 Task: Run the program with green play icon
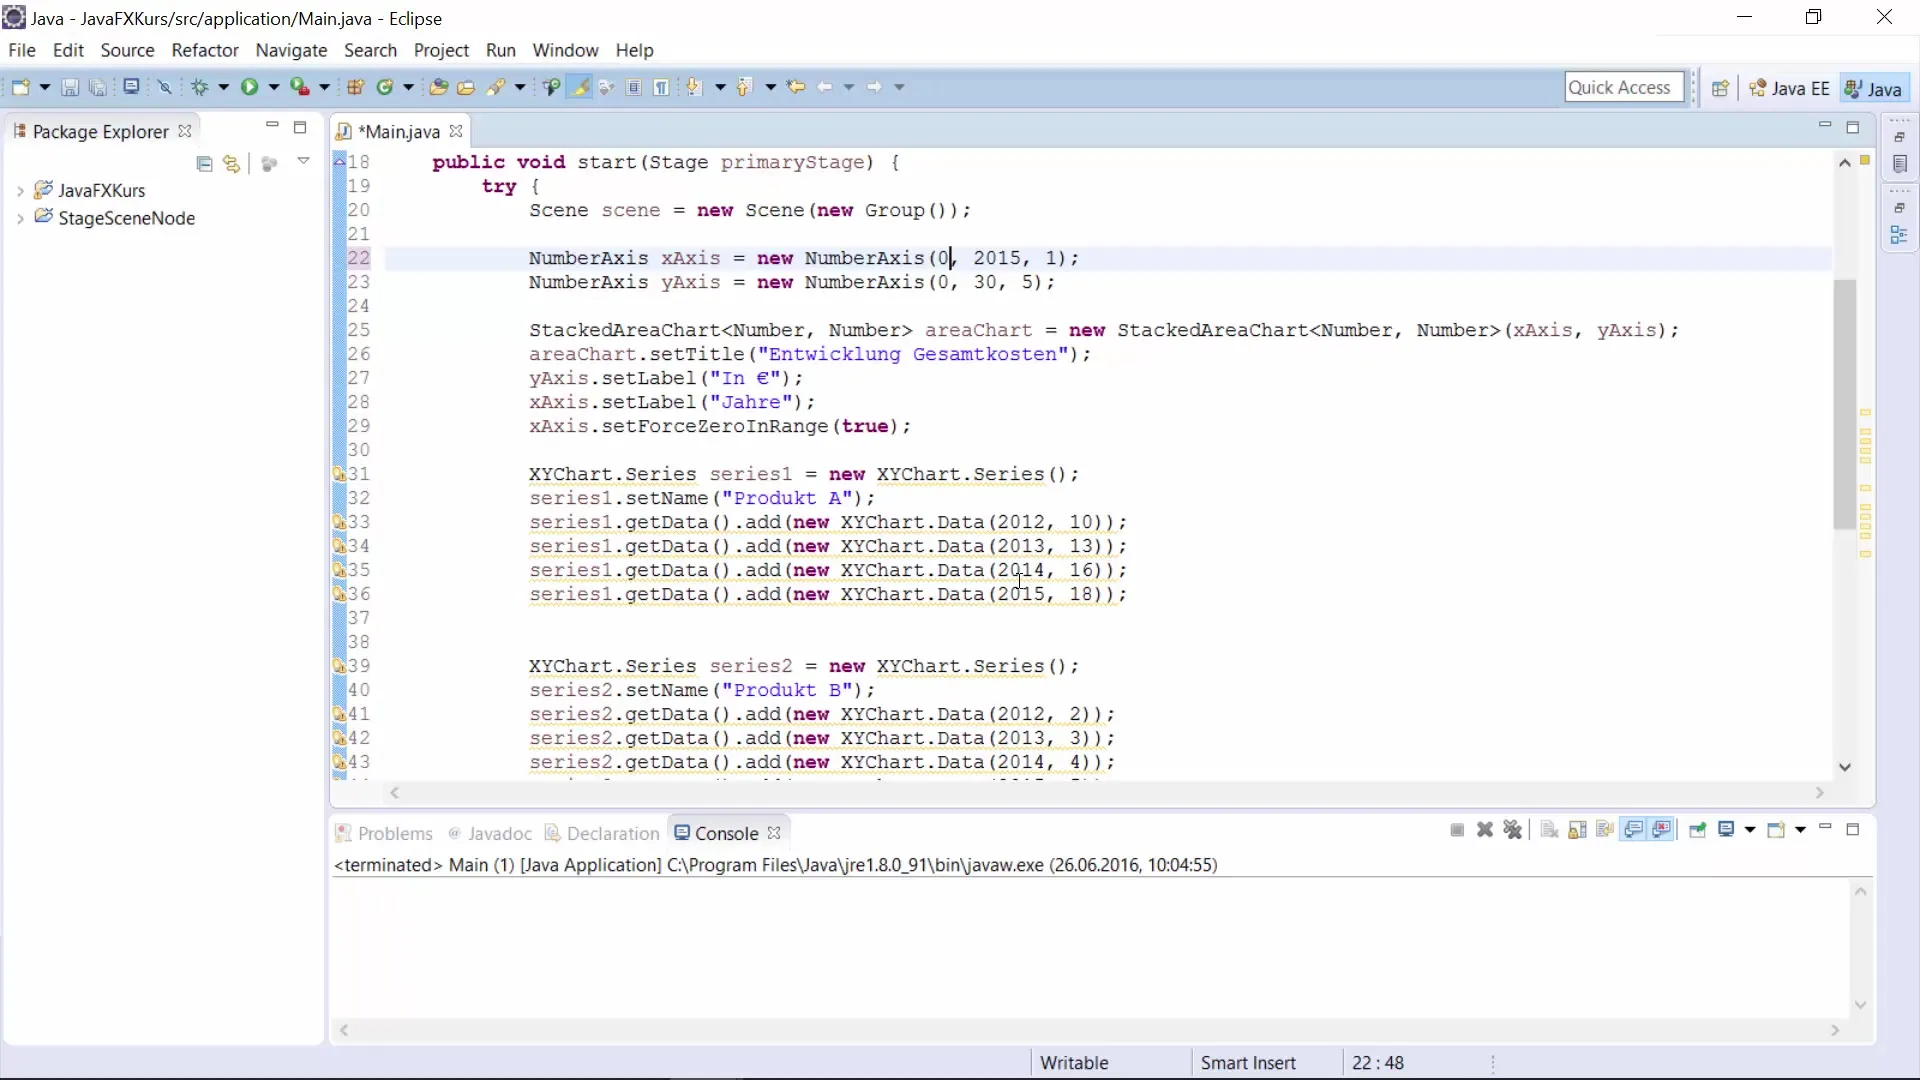tap(249, 88)
